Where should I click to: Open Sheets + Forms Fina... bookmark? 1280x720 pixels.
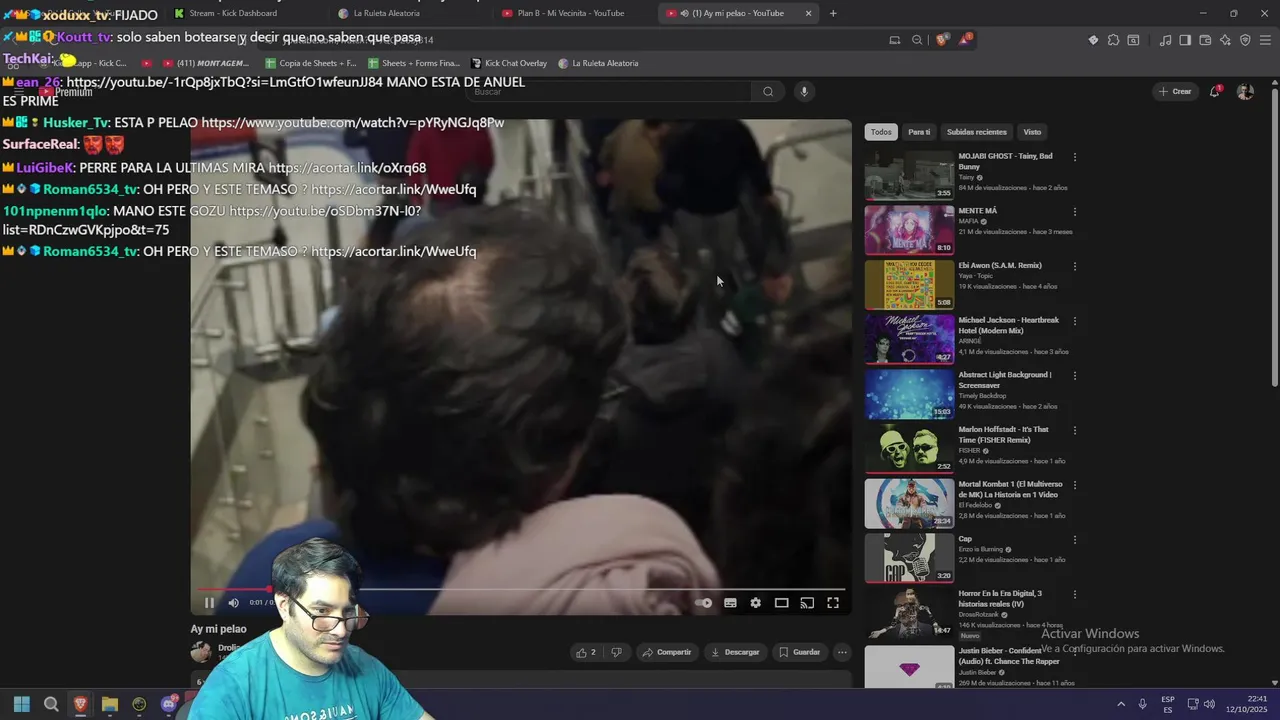(x=413, y=63)
